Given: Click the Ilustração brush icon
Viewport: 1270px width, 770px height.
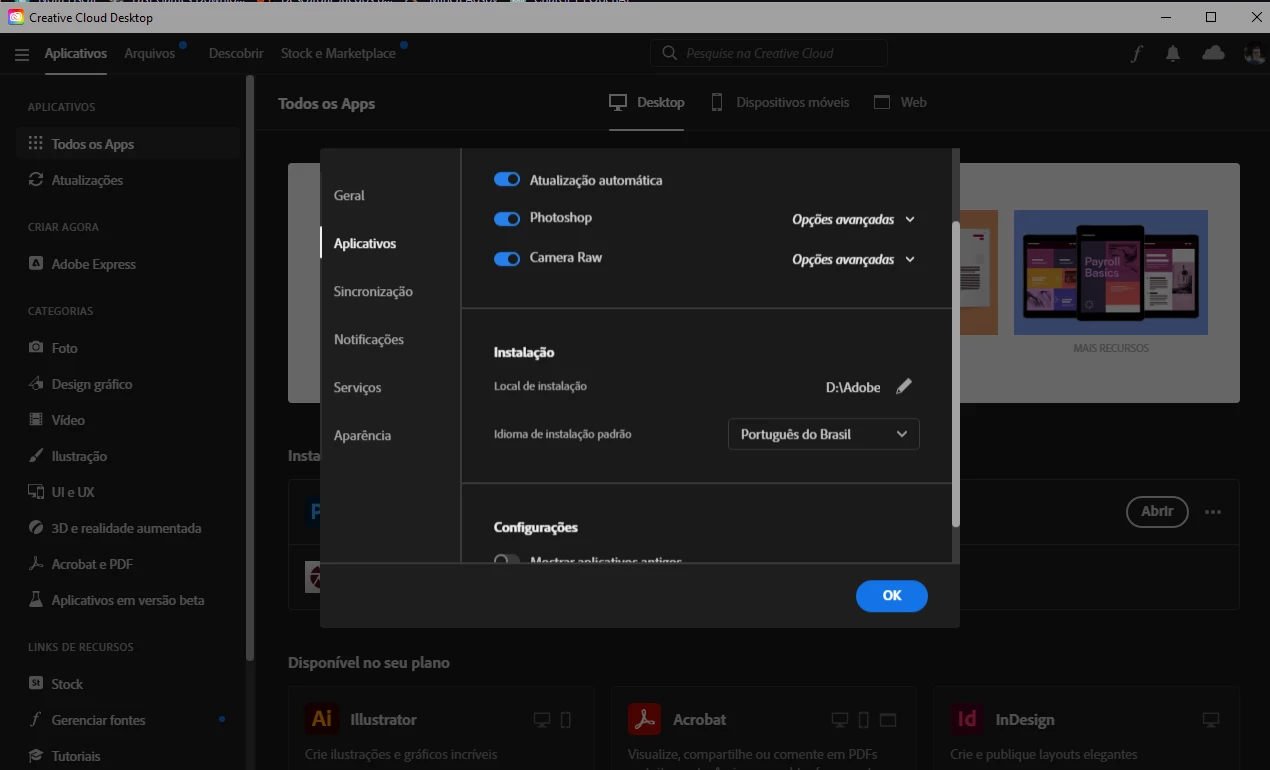Looking at the screenshot, I should coord(36,456).
